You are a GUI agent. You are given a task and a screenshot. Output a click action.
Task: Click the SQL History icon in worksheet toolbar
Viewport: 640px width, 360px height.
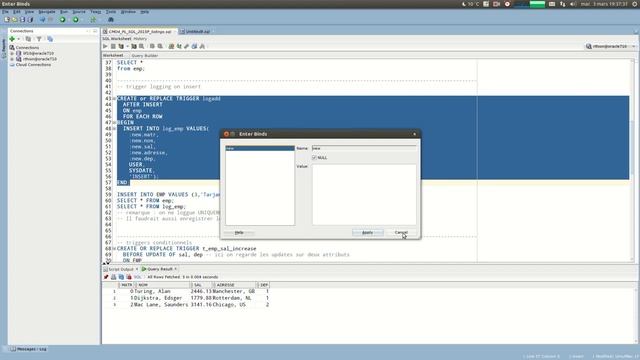[x=194, y=47]
